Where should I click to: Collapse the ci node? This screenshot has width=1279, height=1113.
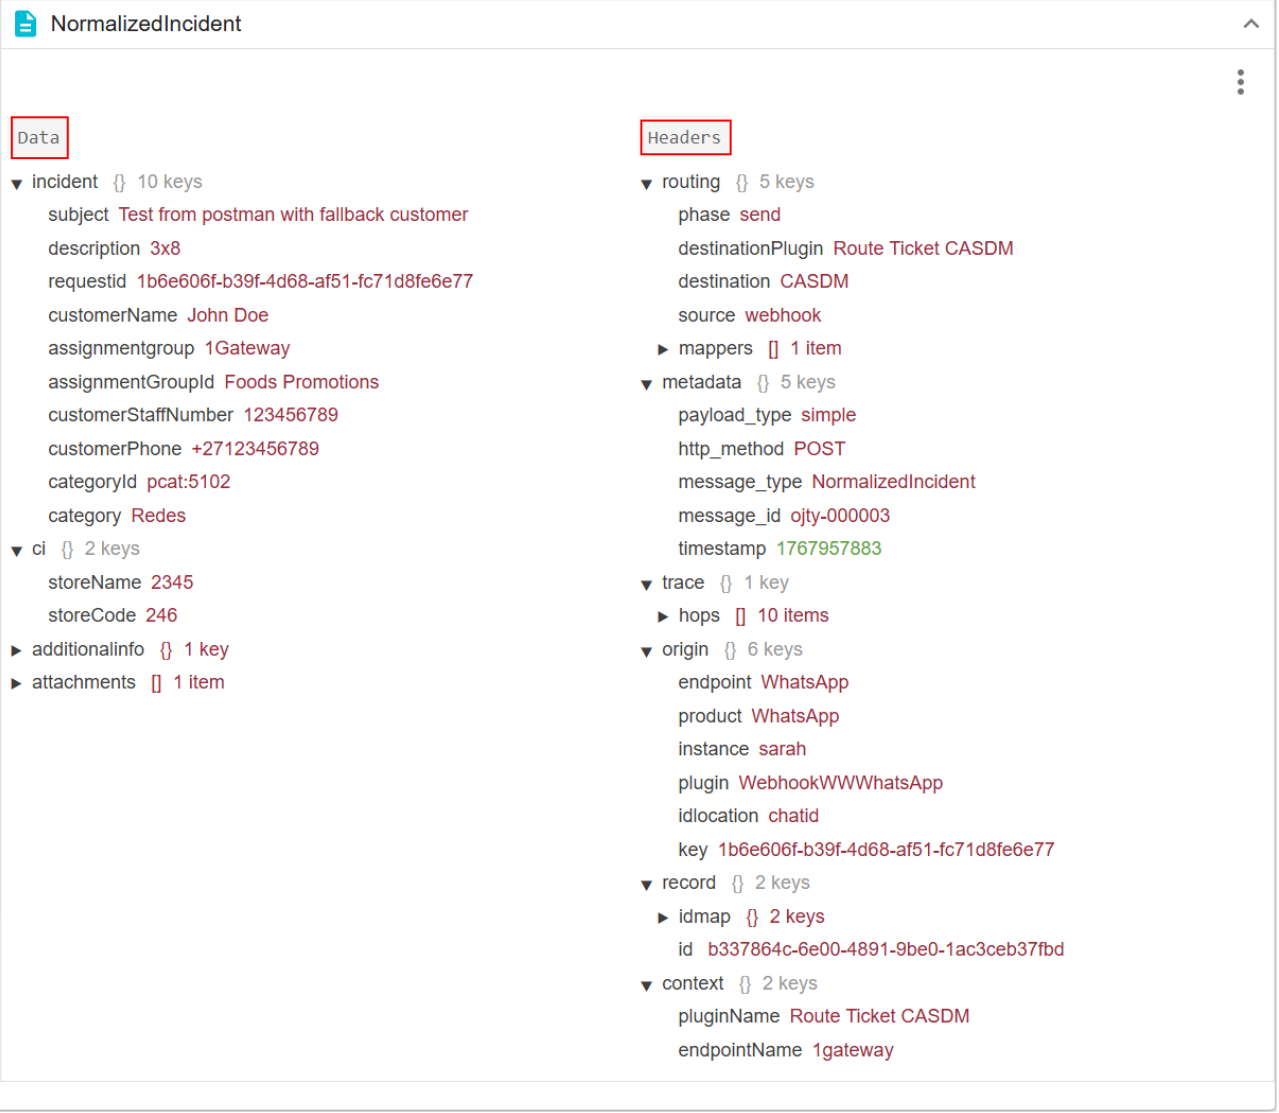coord(17,551)
